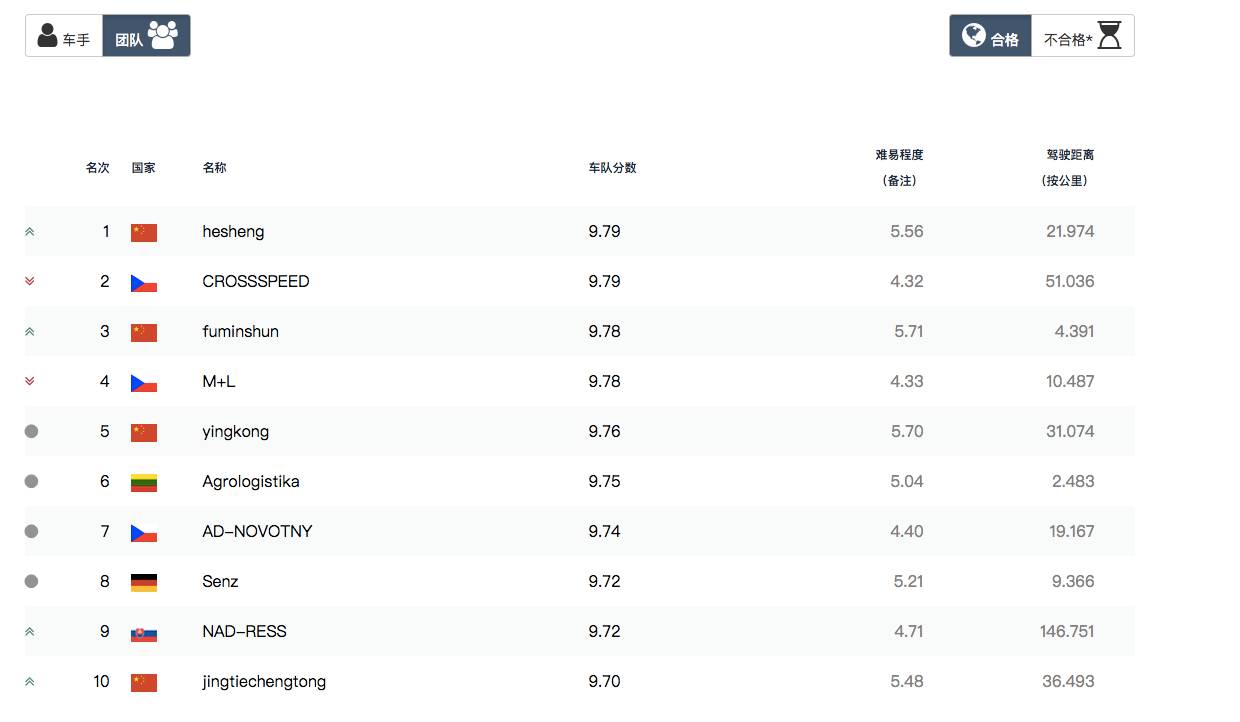Viewport: 1240px width, 722px height.
Task: Select M+L's difficulty value 4.33
Action: [x=907, y=381]
